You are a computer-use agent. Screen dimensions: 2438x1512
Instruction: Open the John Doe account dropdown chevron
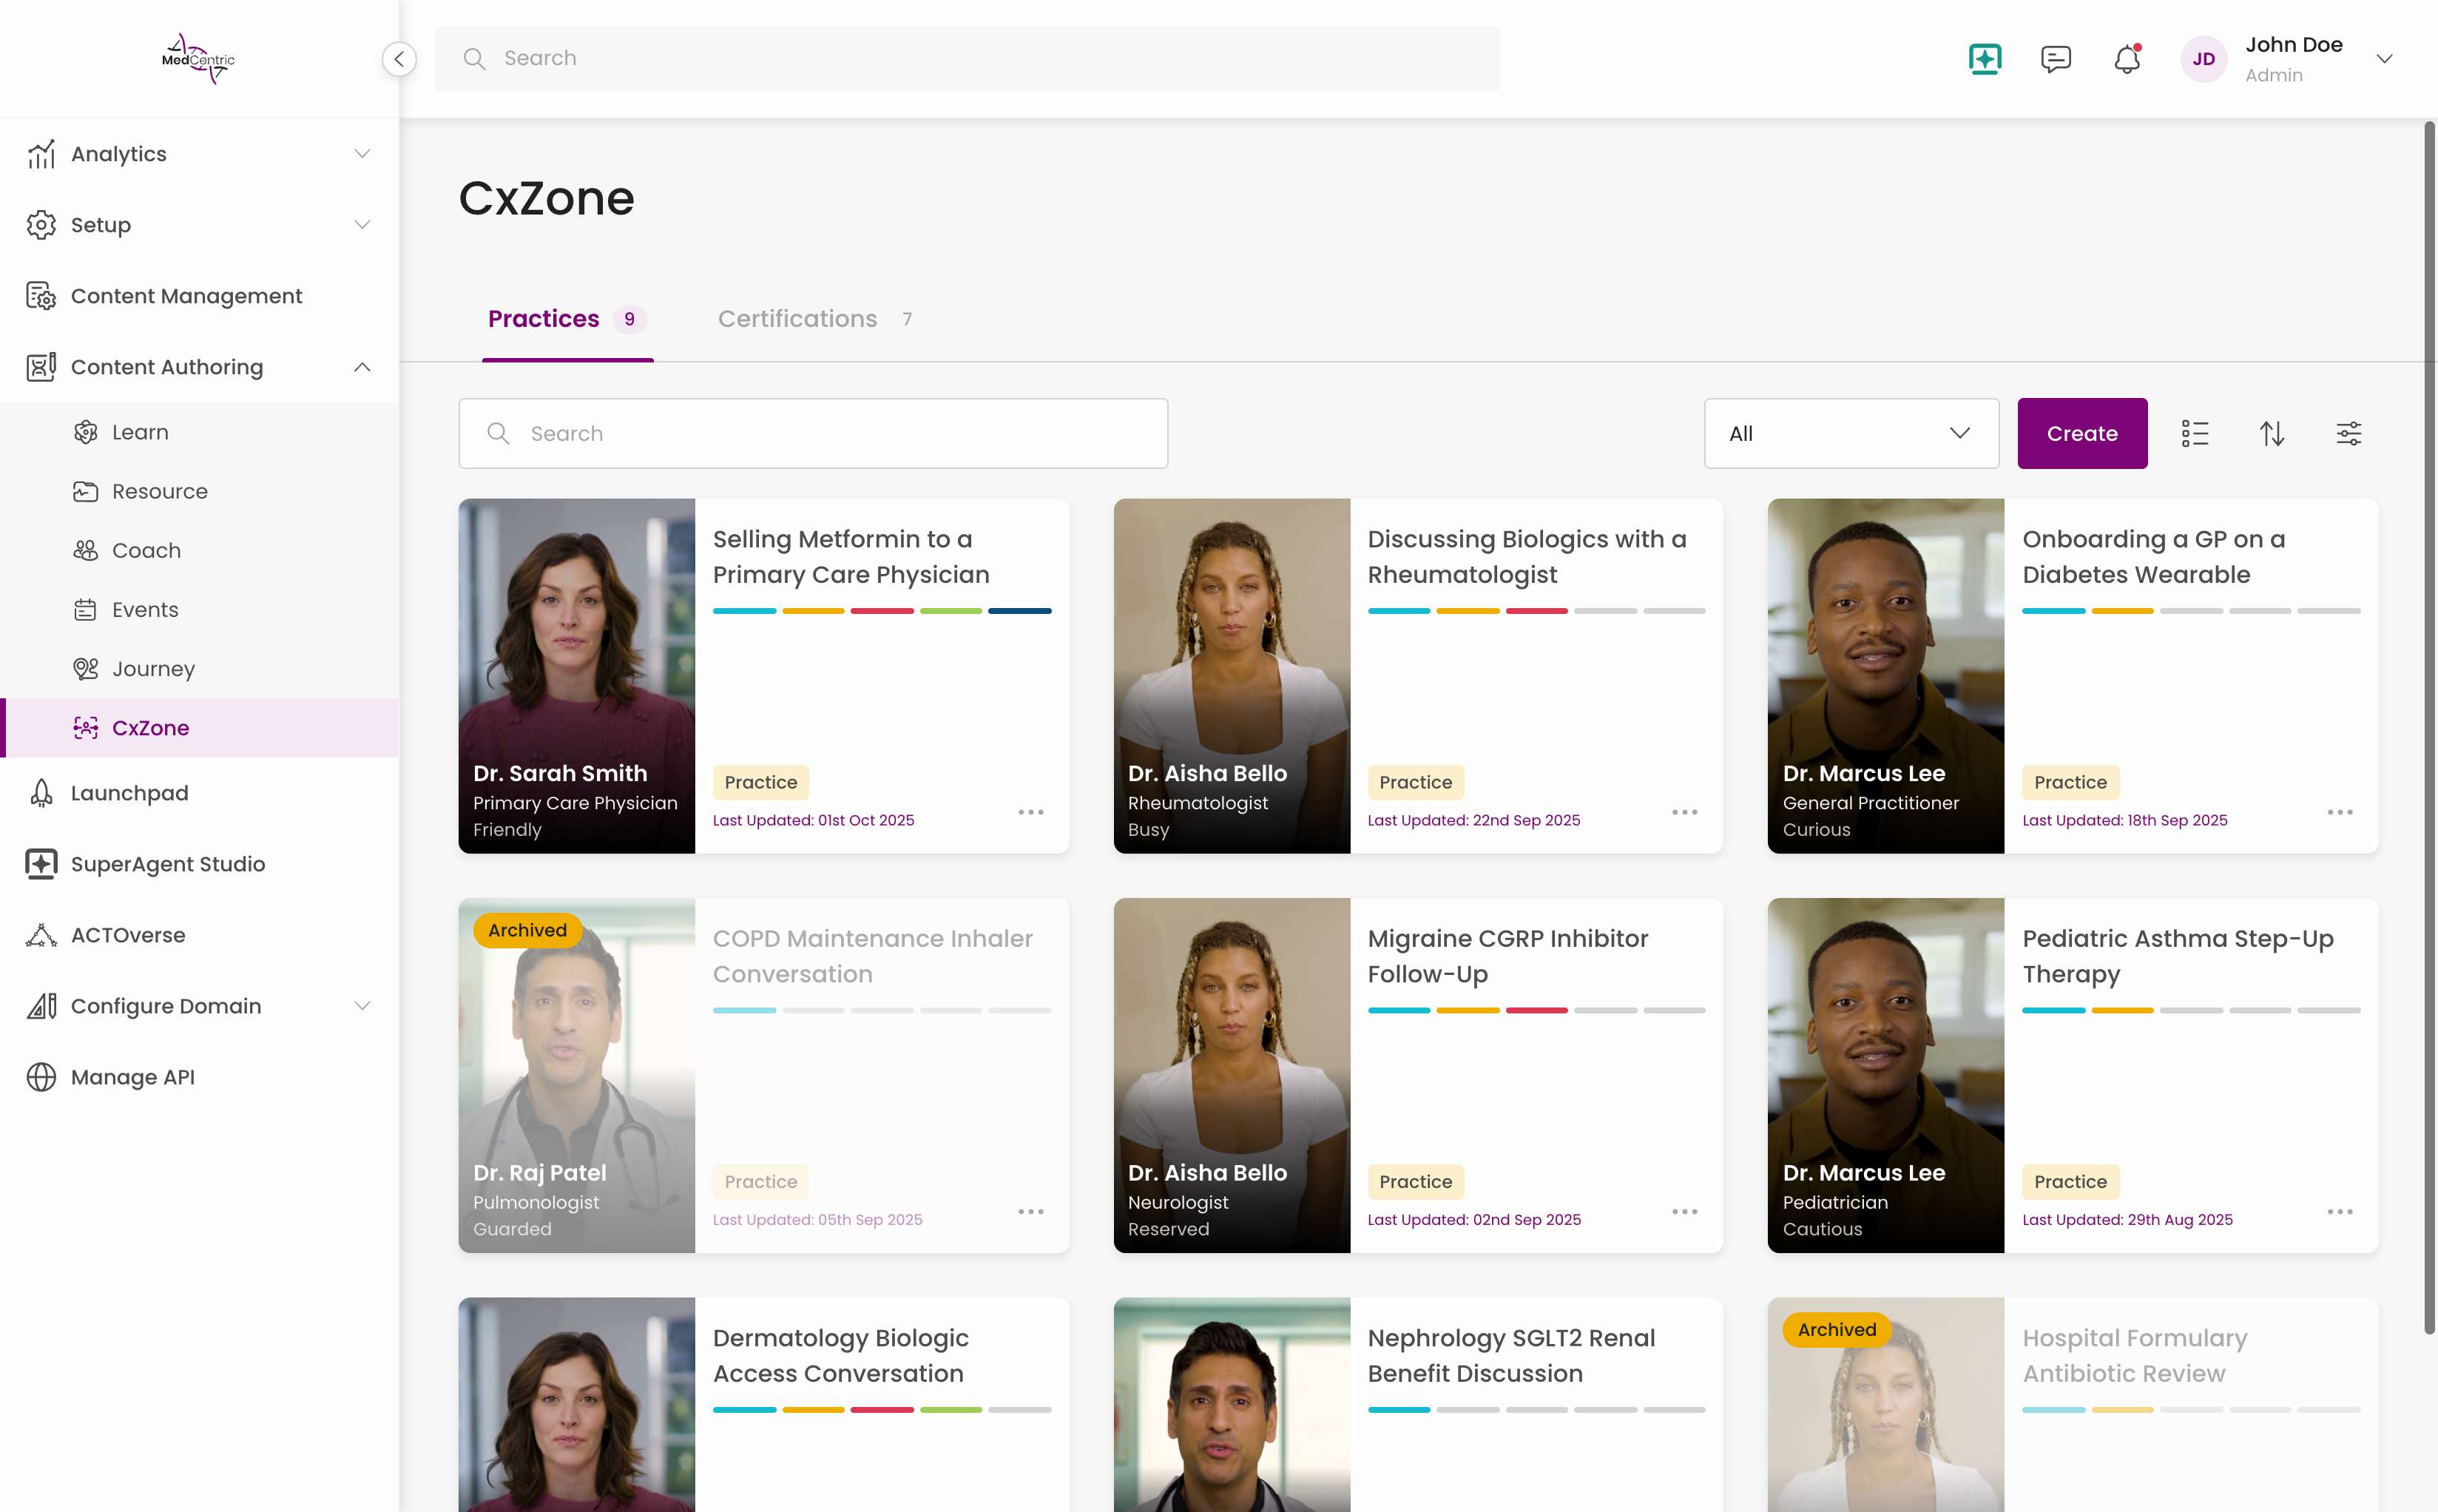point(2384,59)
